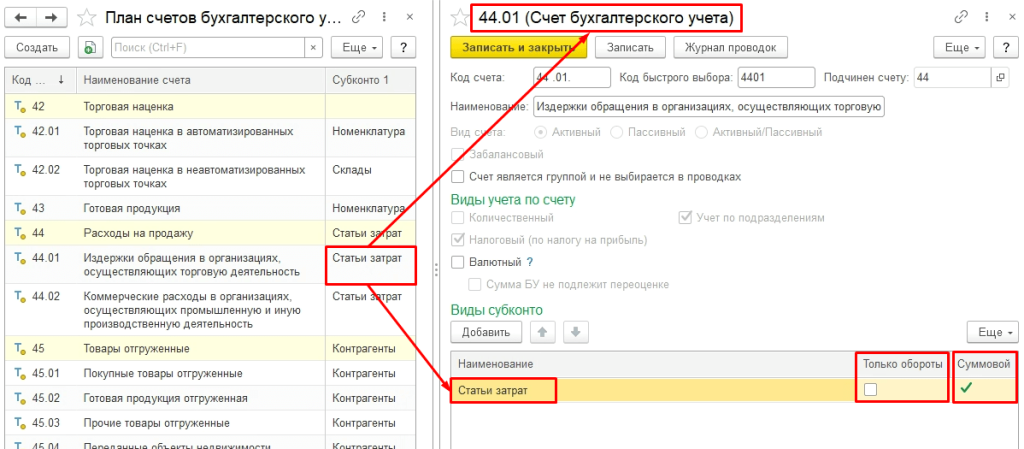The width and height of the screenshot is (1024, 449).
Task: Toggle Налоговый (по налогу на прибыль) checkbox
Action: [x=458, y=240]
